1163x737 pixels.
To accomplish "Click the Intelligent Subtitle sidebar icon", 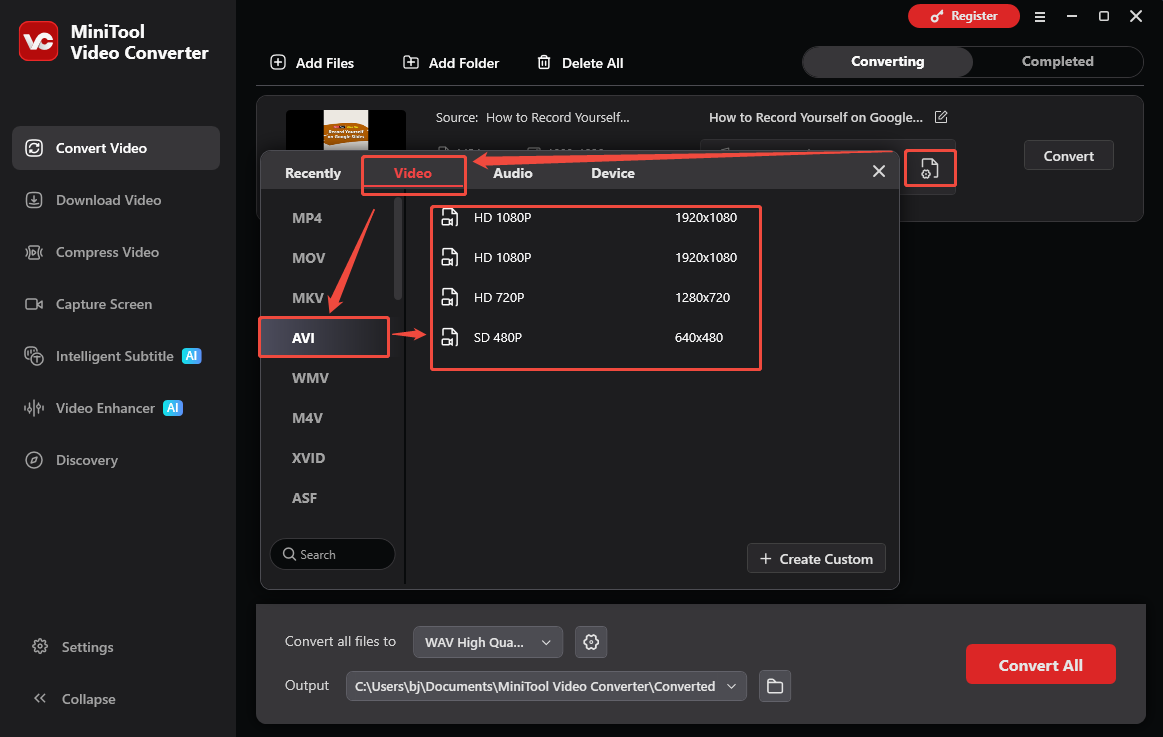I will click(34, 356).
